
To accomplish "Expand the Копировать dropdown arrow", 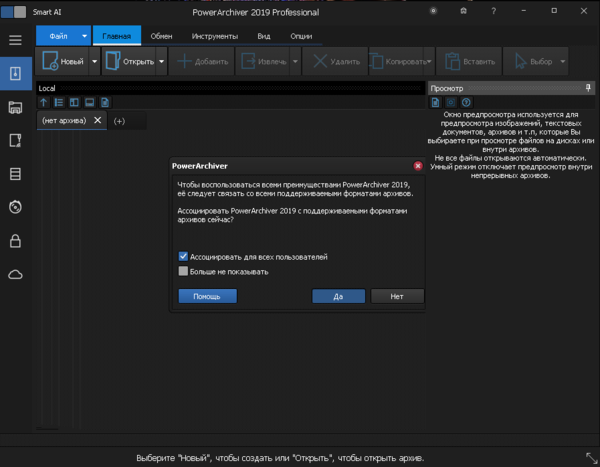I will 429,61.
